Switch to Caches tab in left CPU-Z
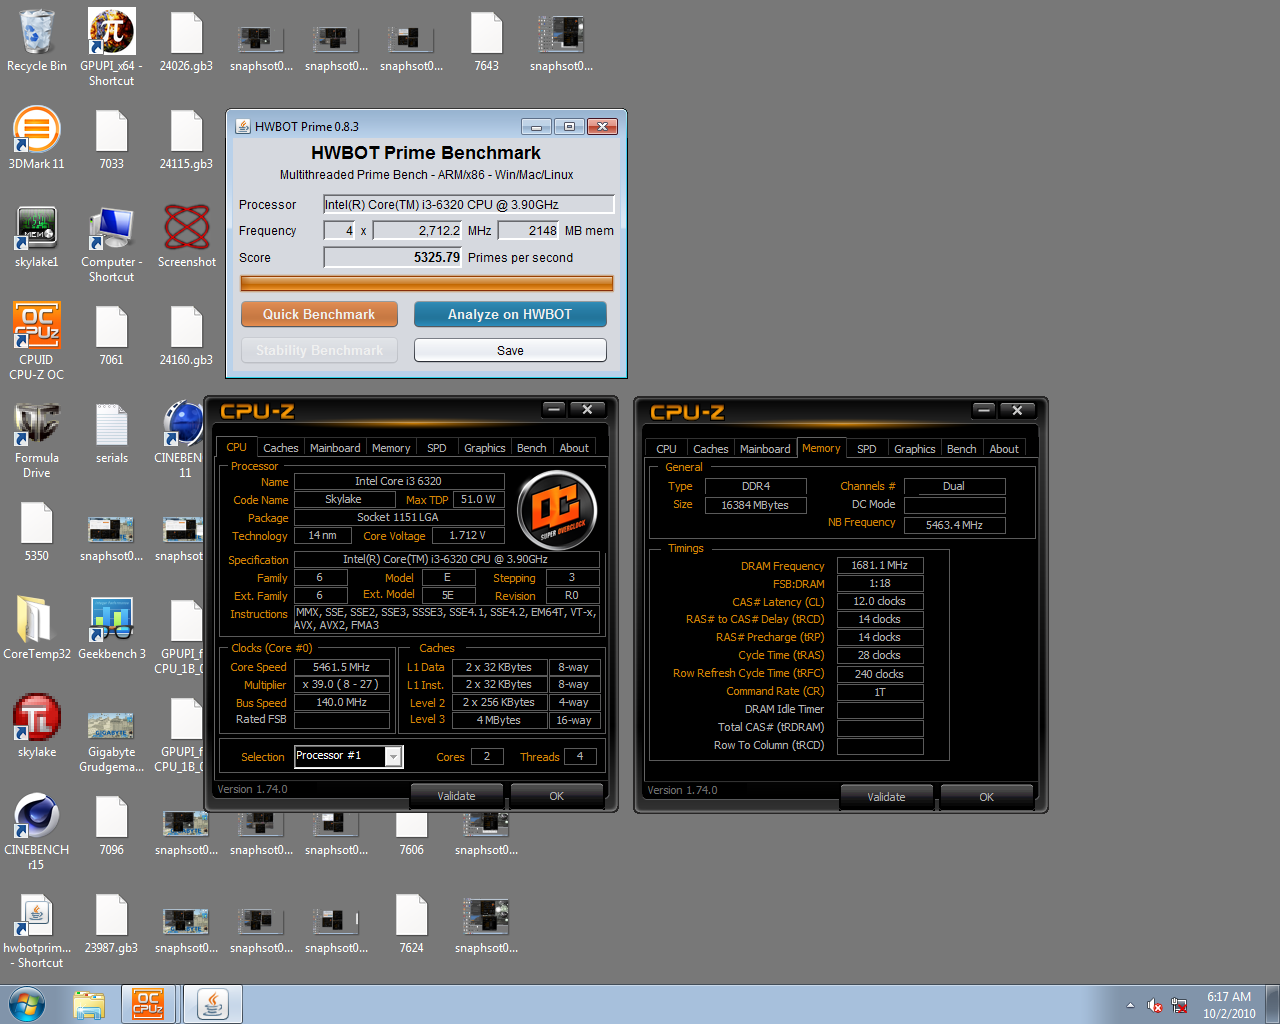 click(280, 448)
